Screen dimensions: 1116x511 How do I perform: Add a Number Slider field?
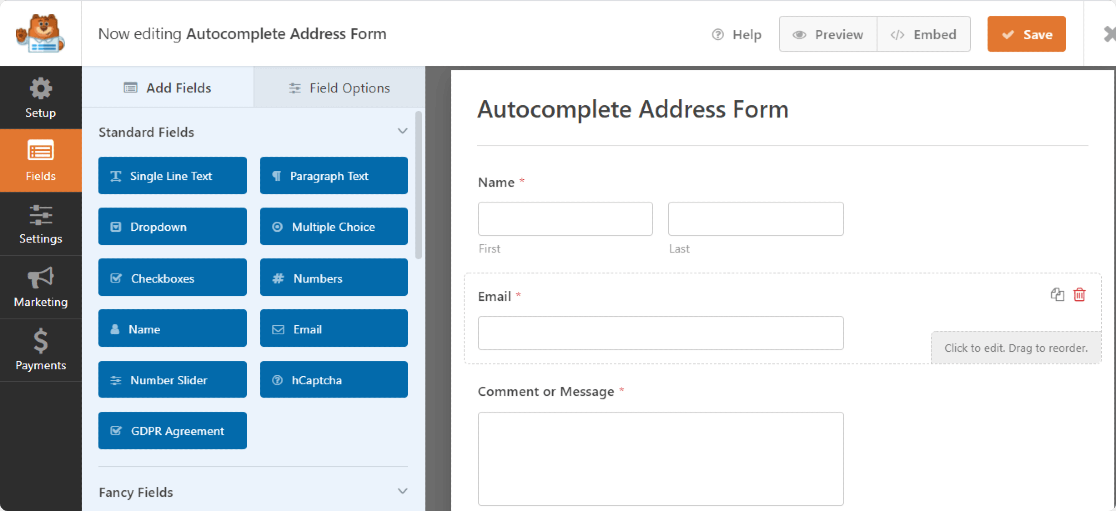click(172, 380)
